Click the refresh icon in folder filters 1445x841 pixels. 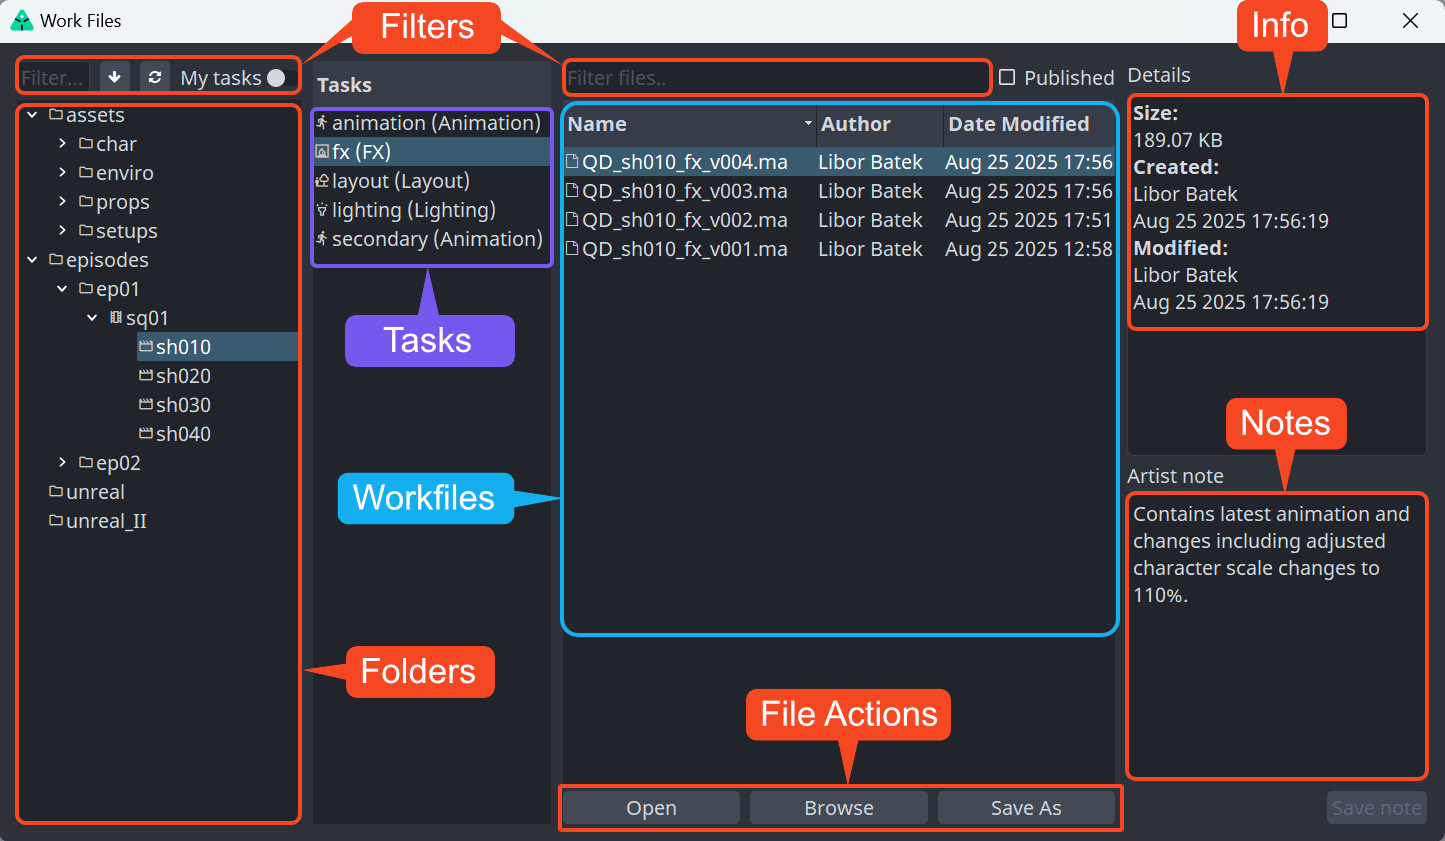tap(154, 77)
